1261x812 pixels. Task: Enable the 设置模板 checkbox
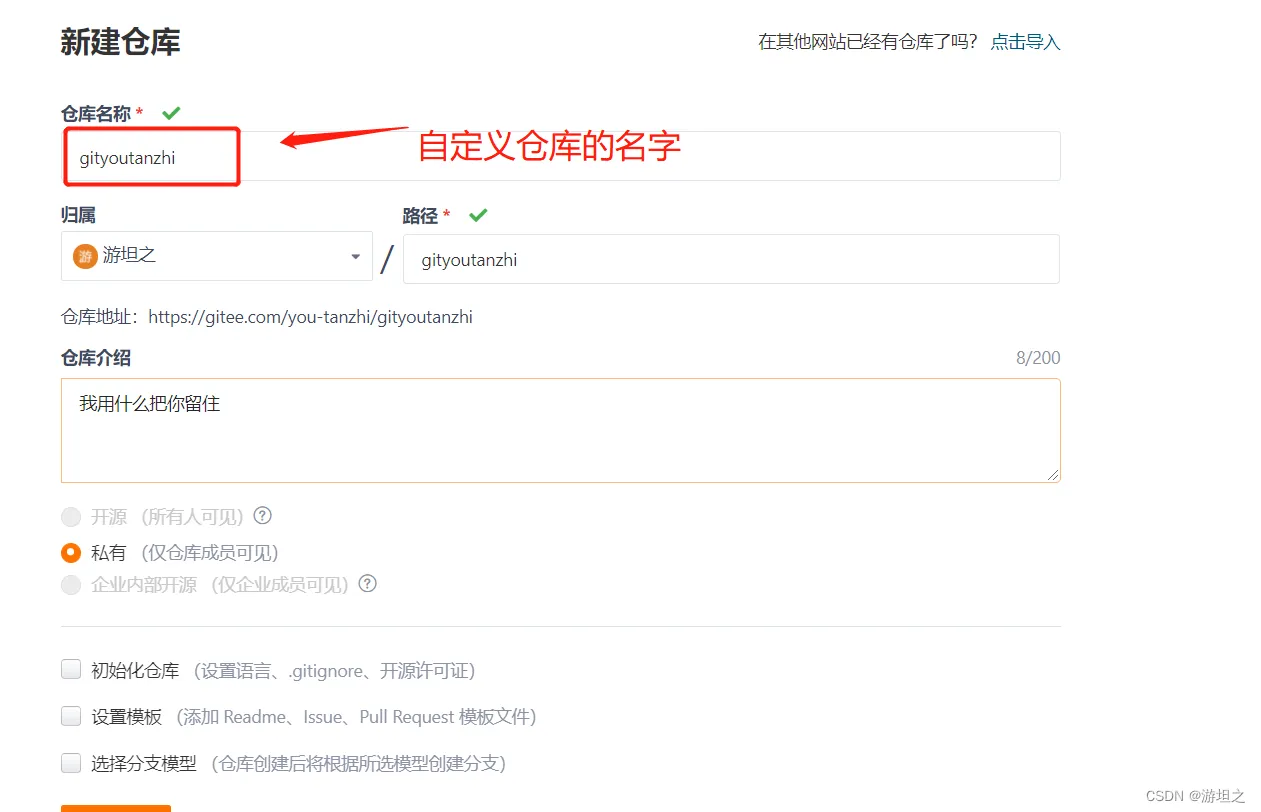click(71, 716)
